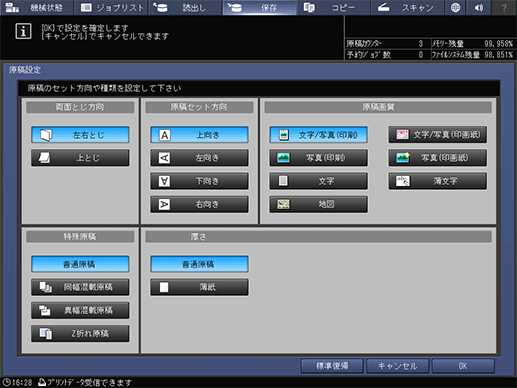Choose 右向き original direction
Image resolution: width=517 pixels, height=388 pixels.
(x=199, y=204)
